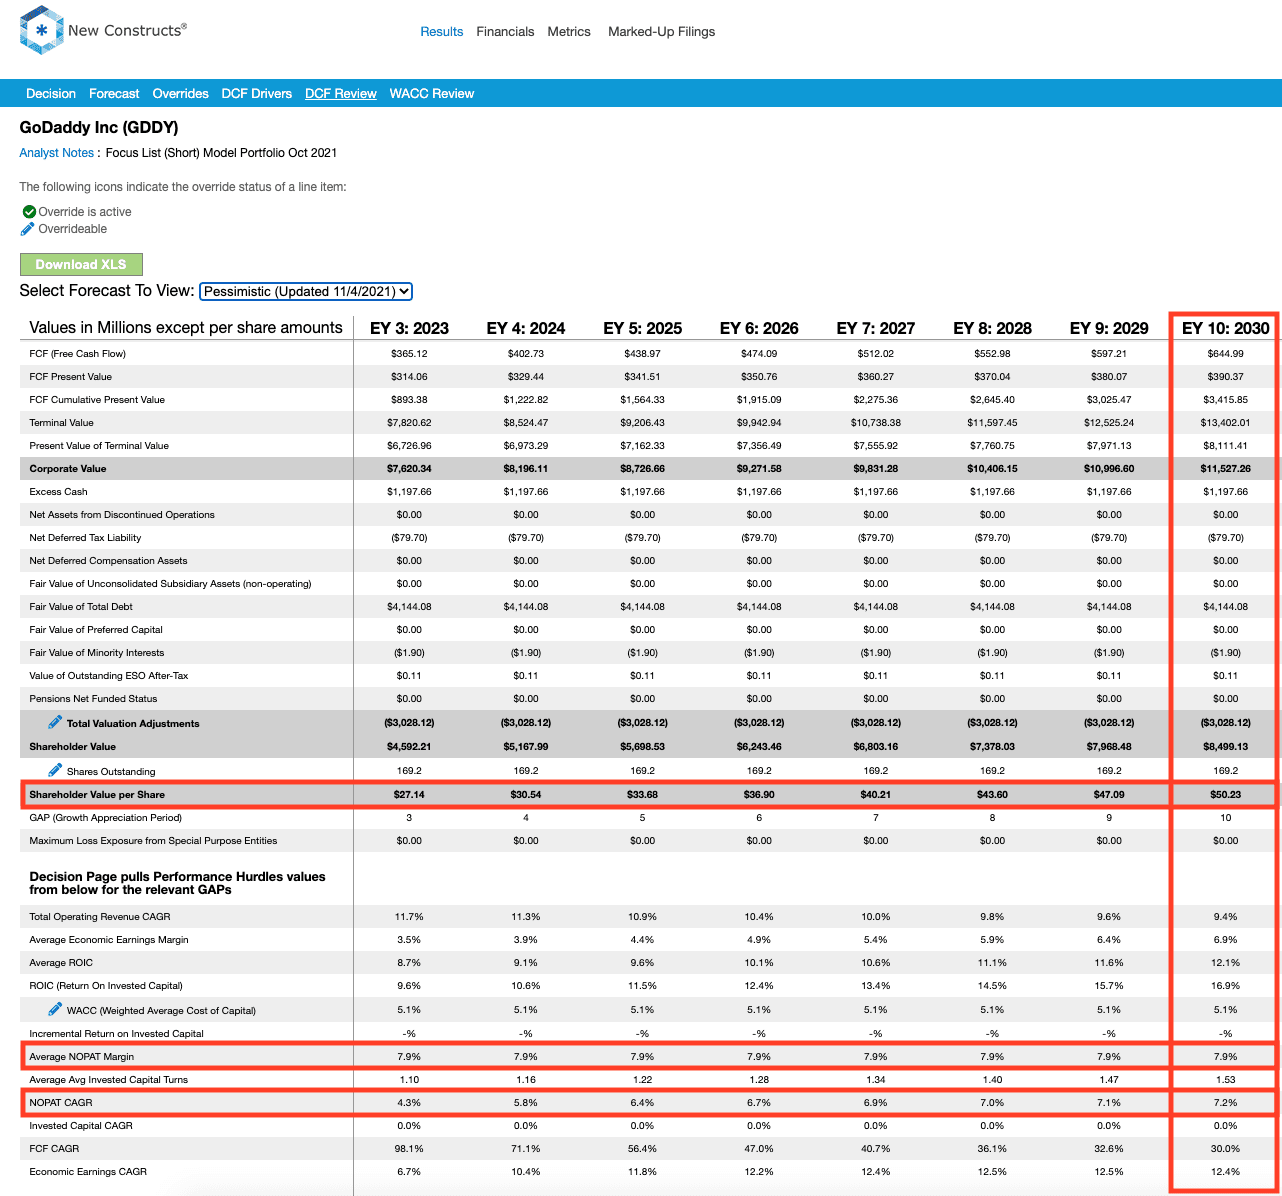Click the Corporate Value row label
The height and width of the screenshot is (1196, 1282).
(x=67, y=469)
